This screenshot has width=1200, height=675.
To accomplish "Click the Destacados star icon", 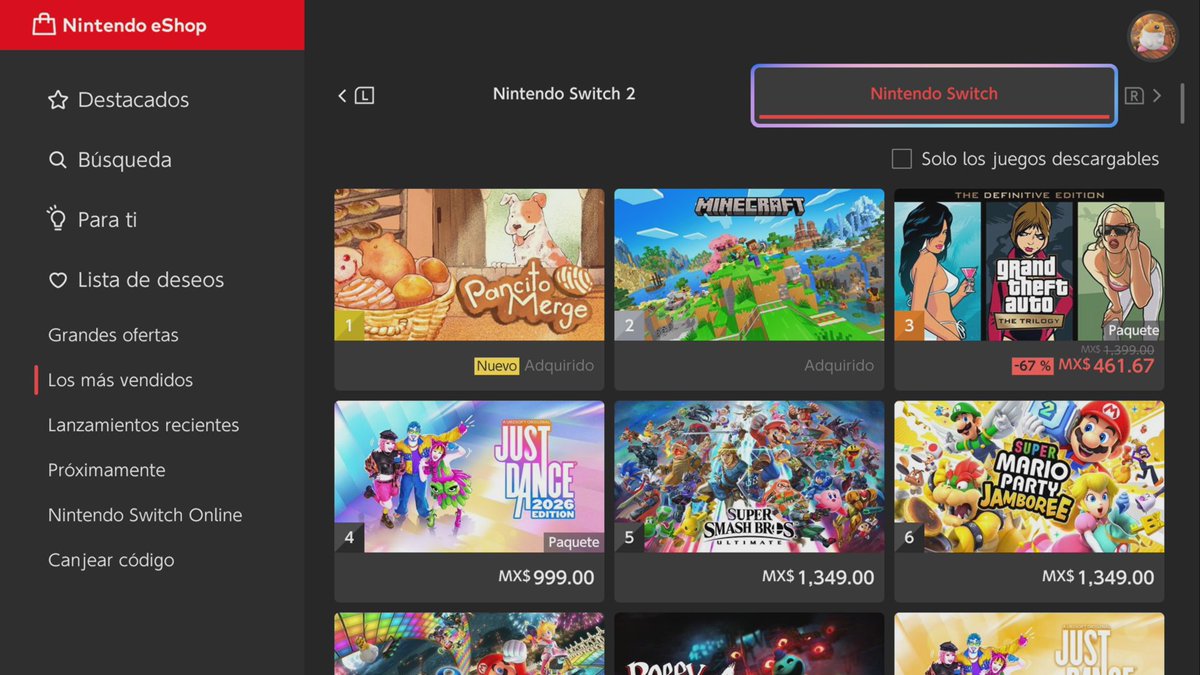I will click(58, 100).
